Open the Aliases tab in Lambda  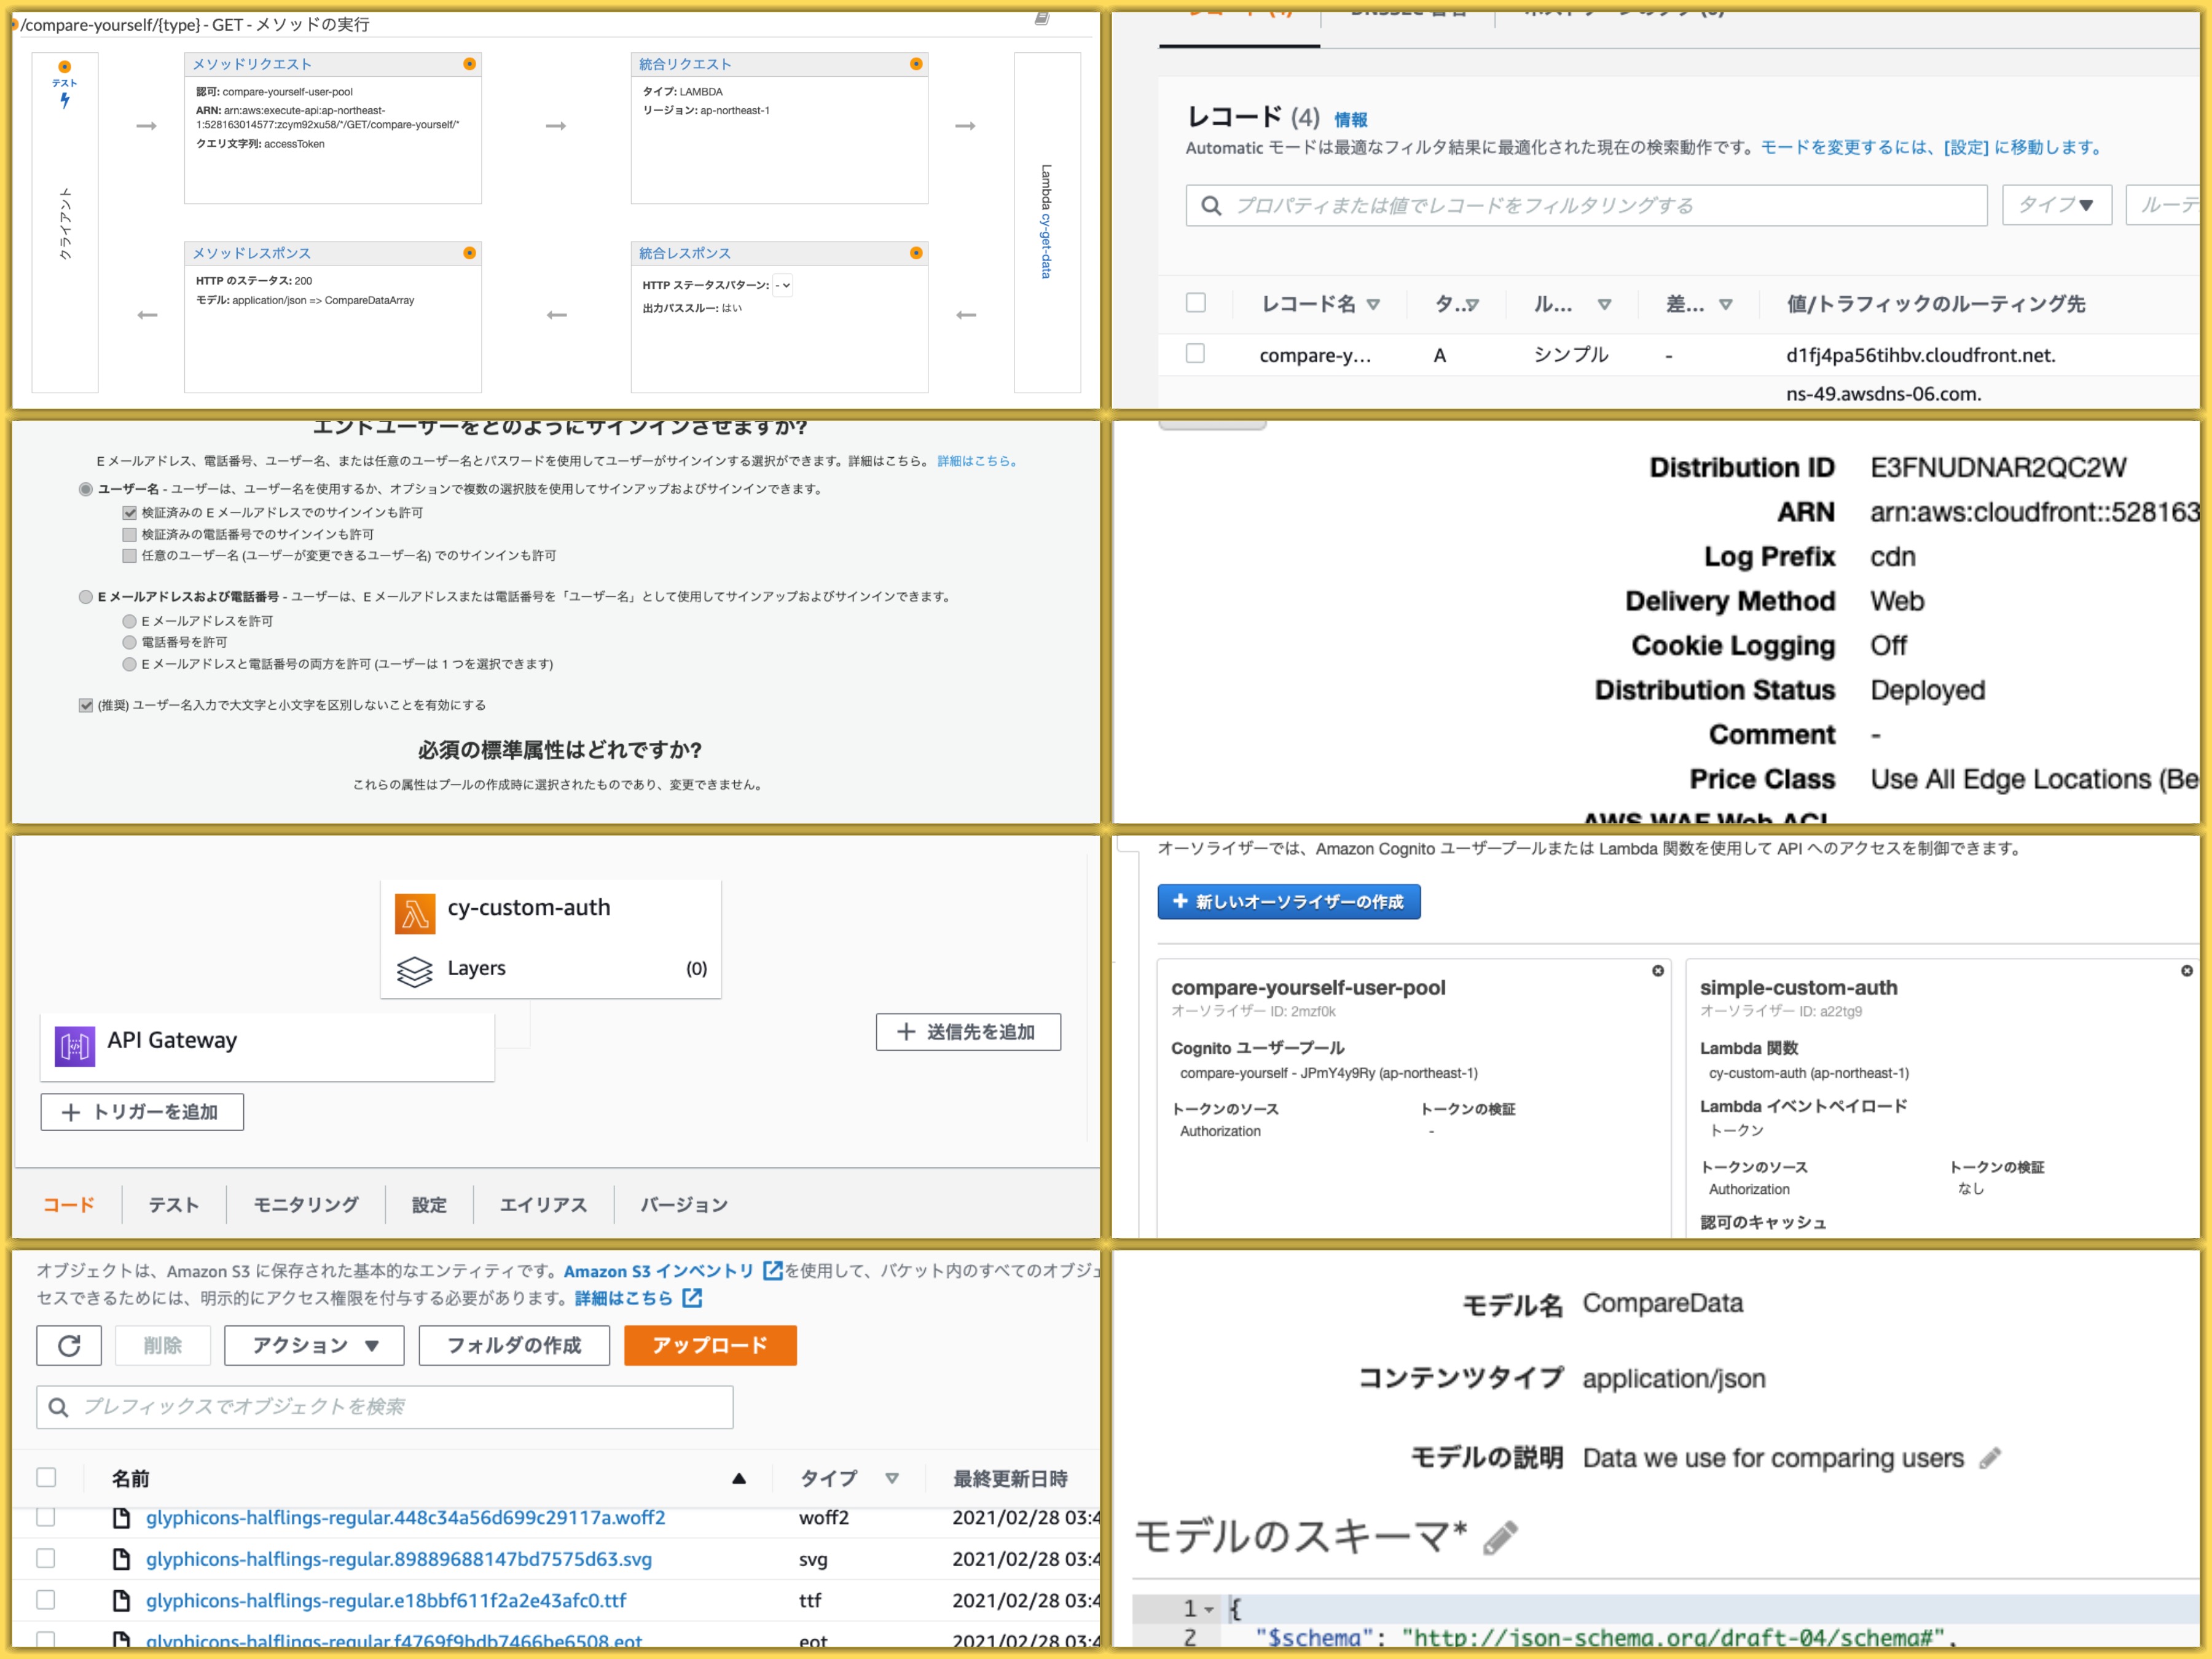coord(543,1204)
